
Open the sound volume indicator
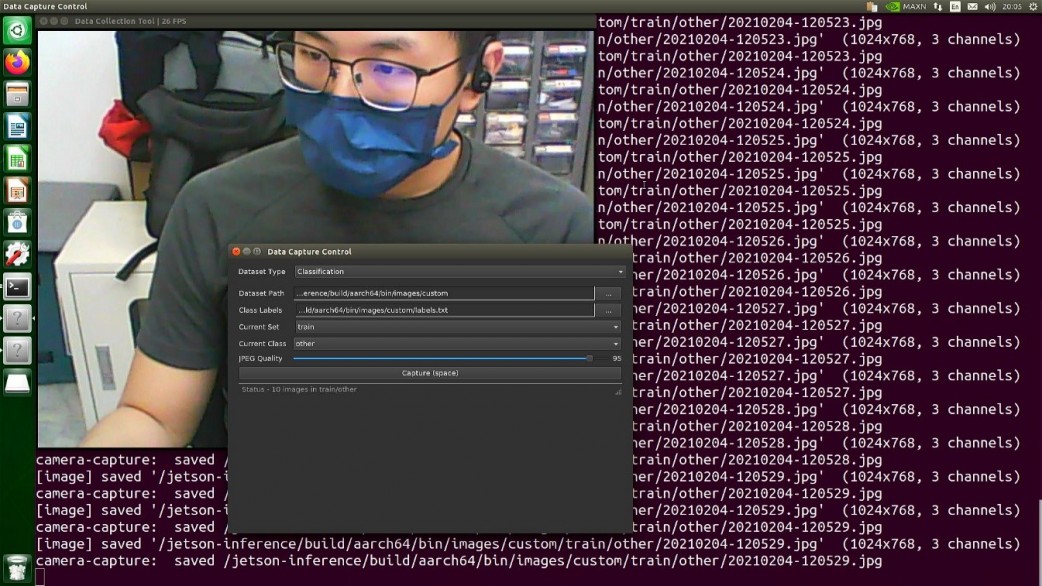coord(990,6)
